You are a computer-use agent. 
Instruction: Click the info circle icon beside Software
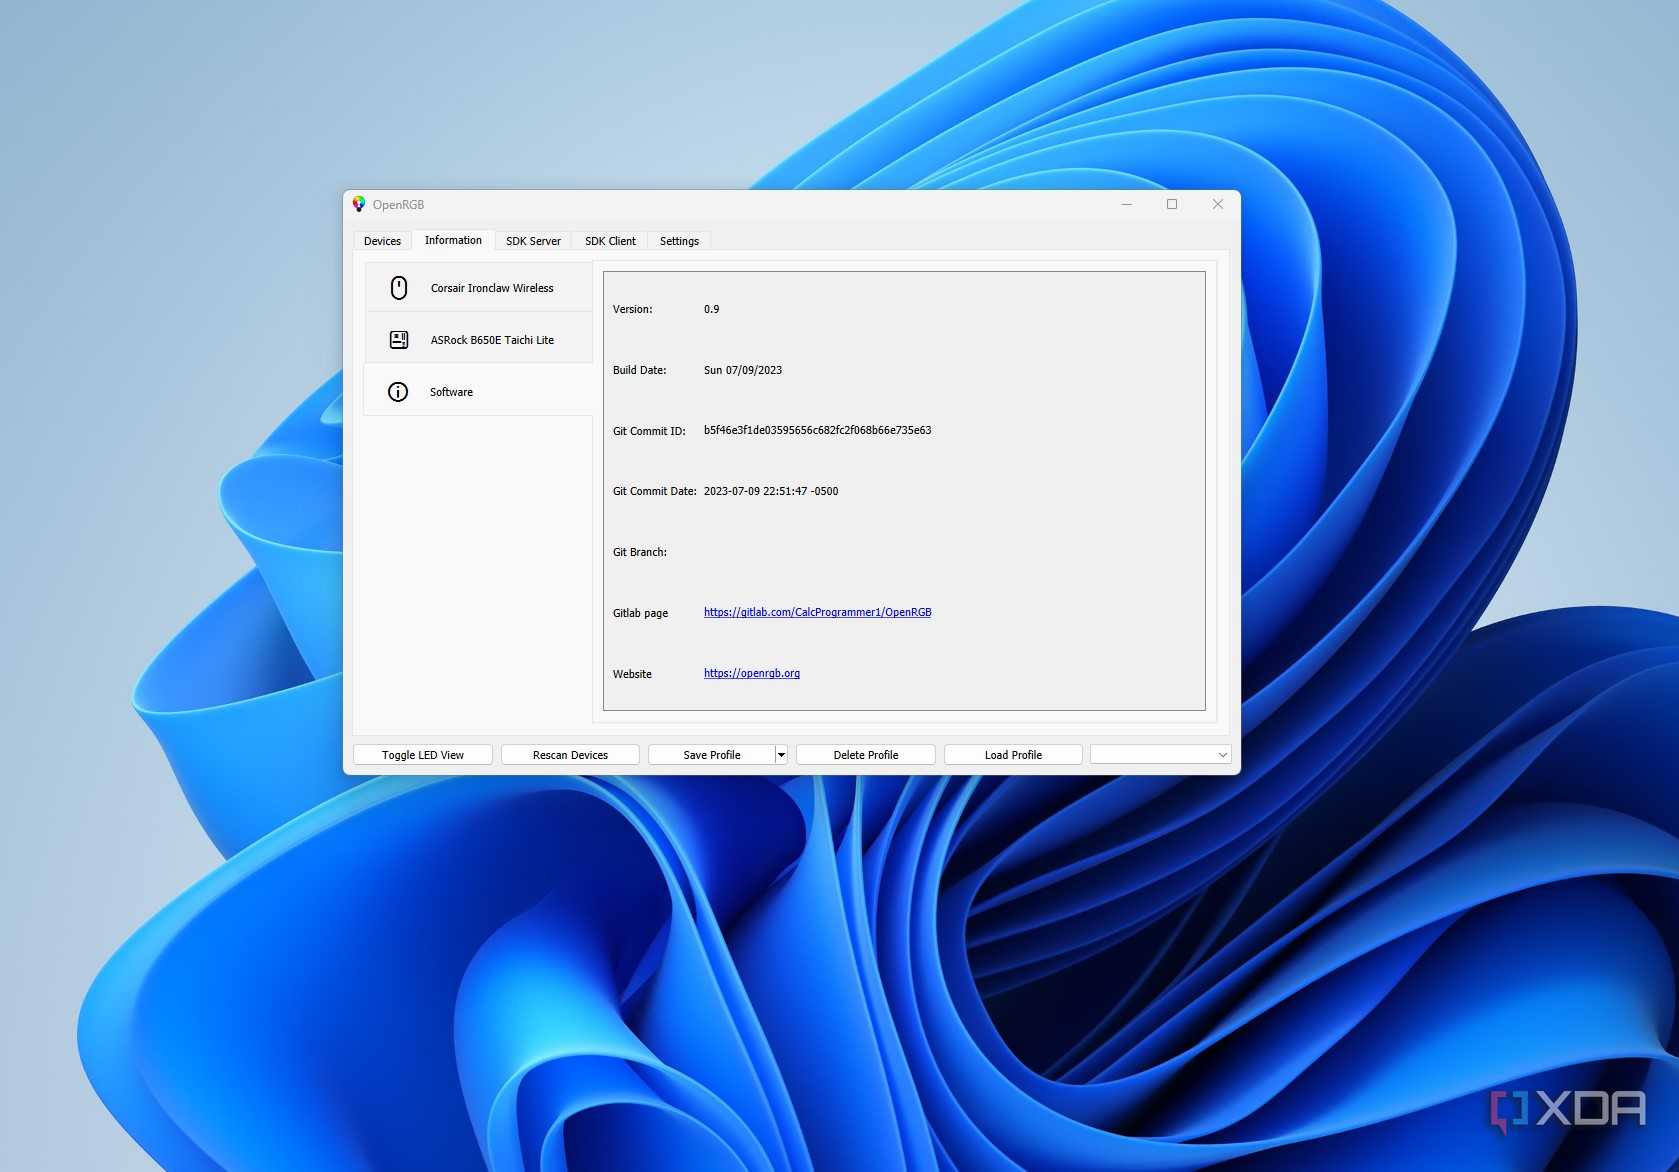398,392
